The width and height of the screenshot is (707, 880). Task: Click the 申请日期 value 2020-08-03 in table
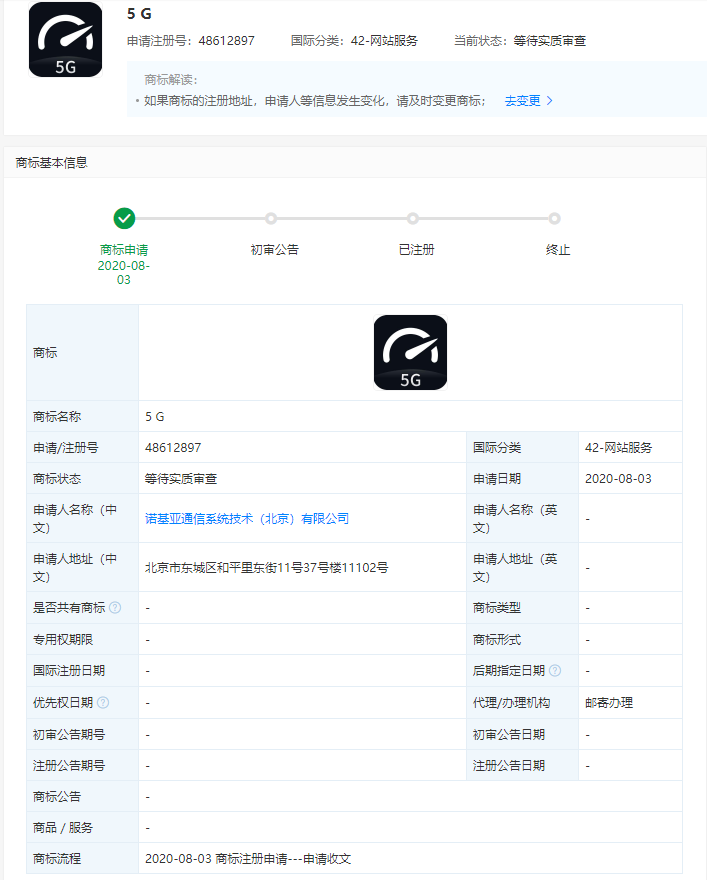point(618,479)
